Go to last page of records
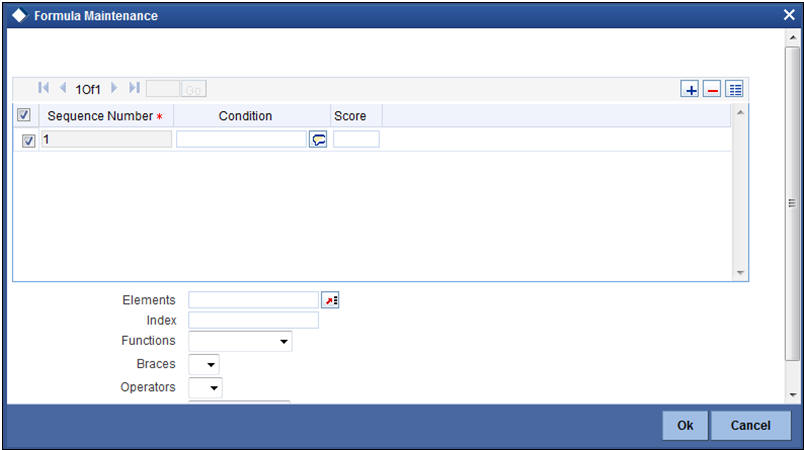Viewport: 804px width, 450px height. 134,88
